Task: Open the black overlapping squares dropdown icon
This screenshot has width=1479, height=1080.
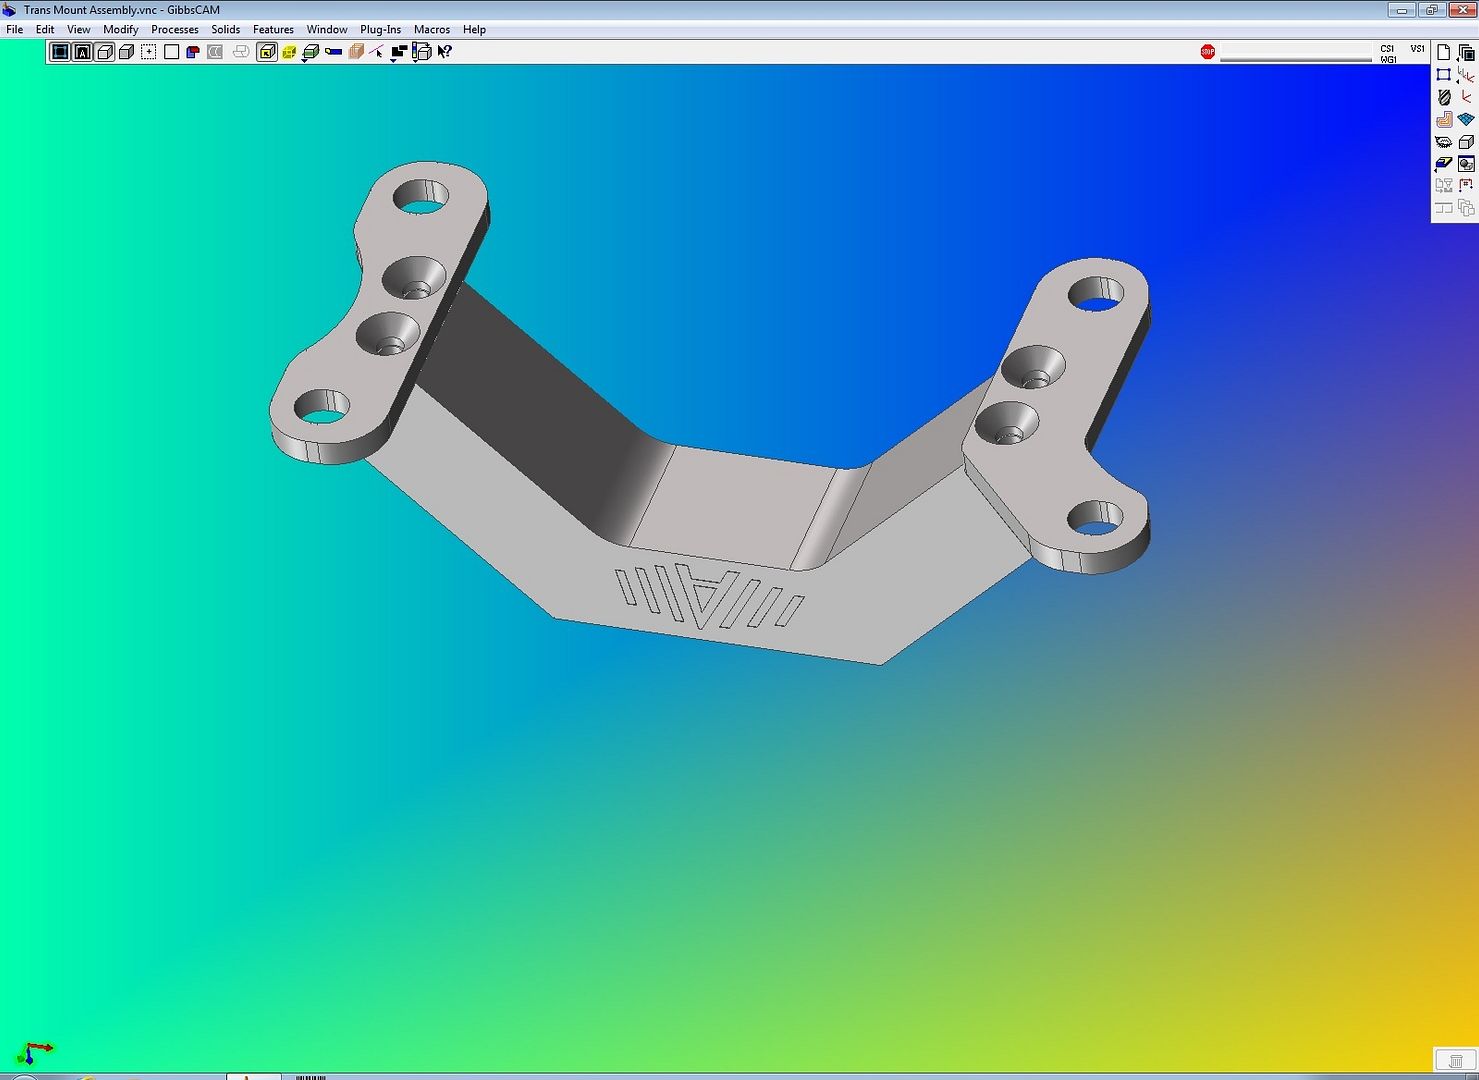Action: pos(399,53)
